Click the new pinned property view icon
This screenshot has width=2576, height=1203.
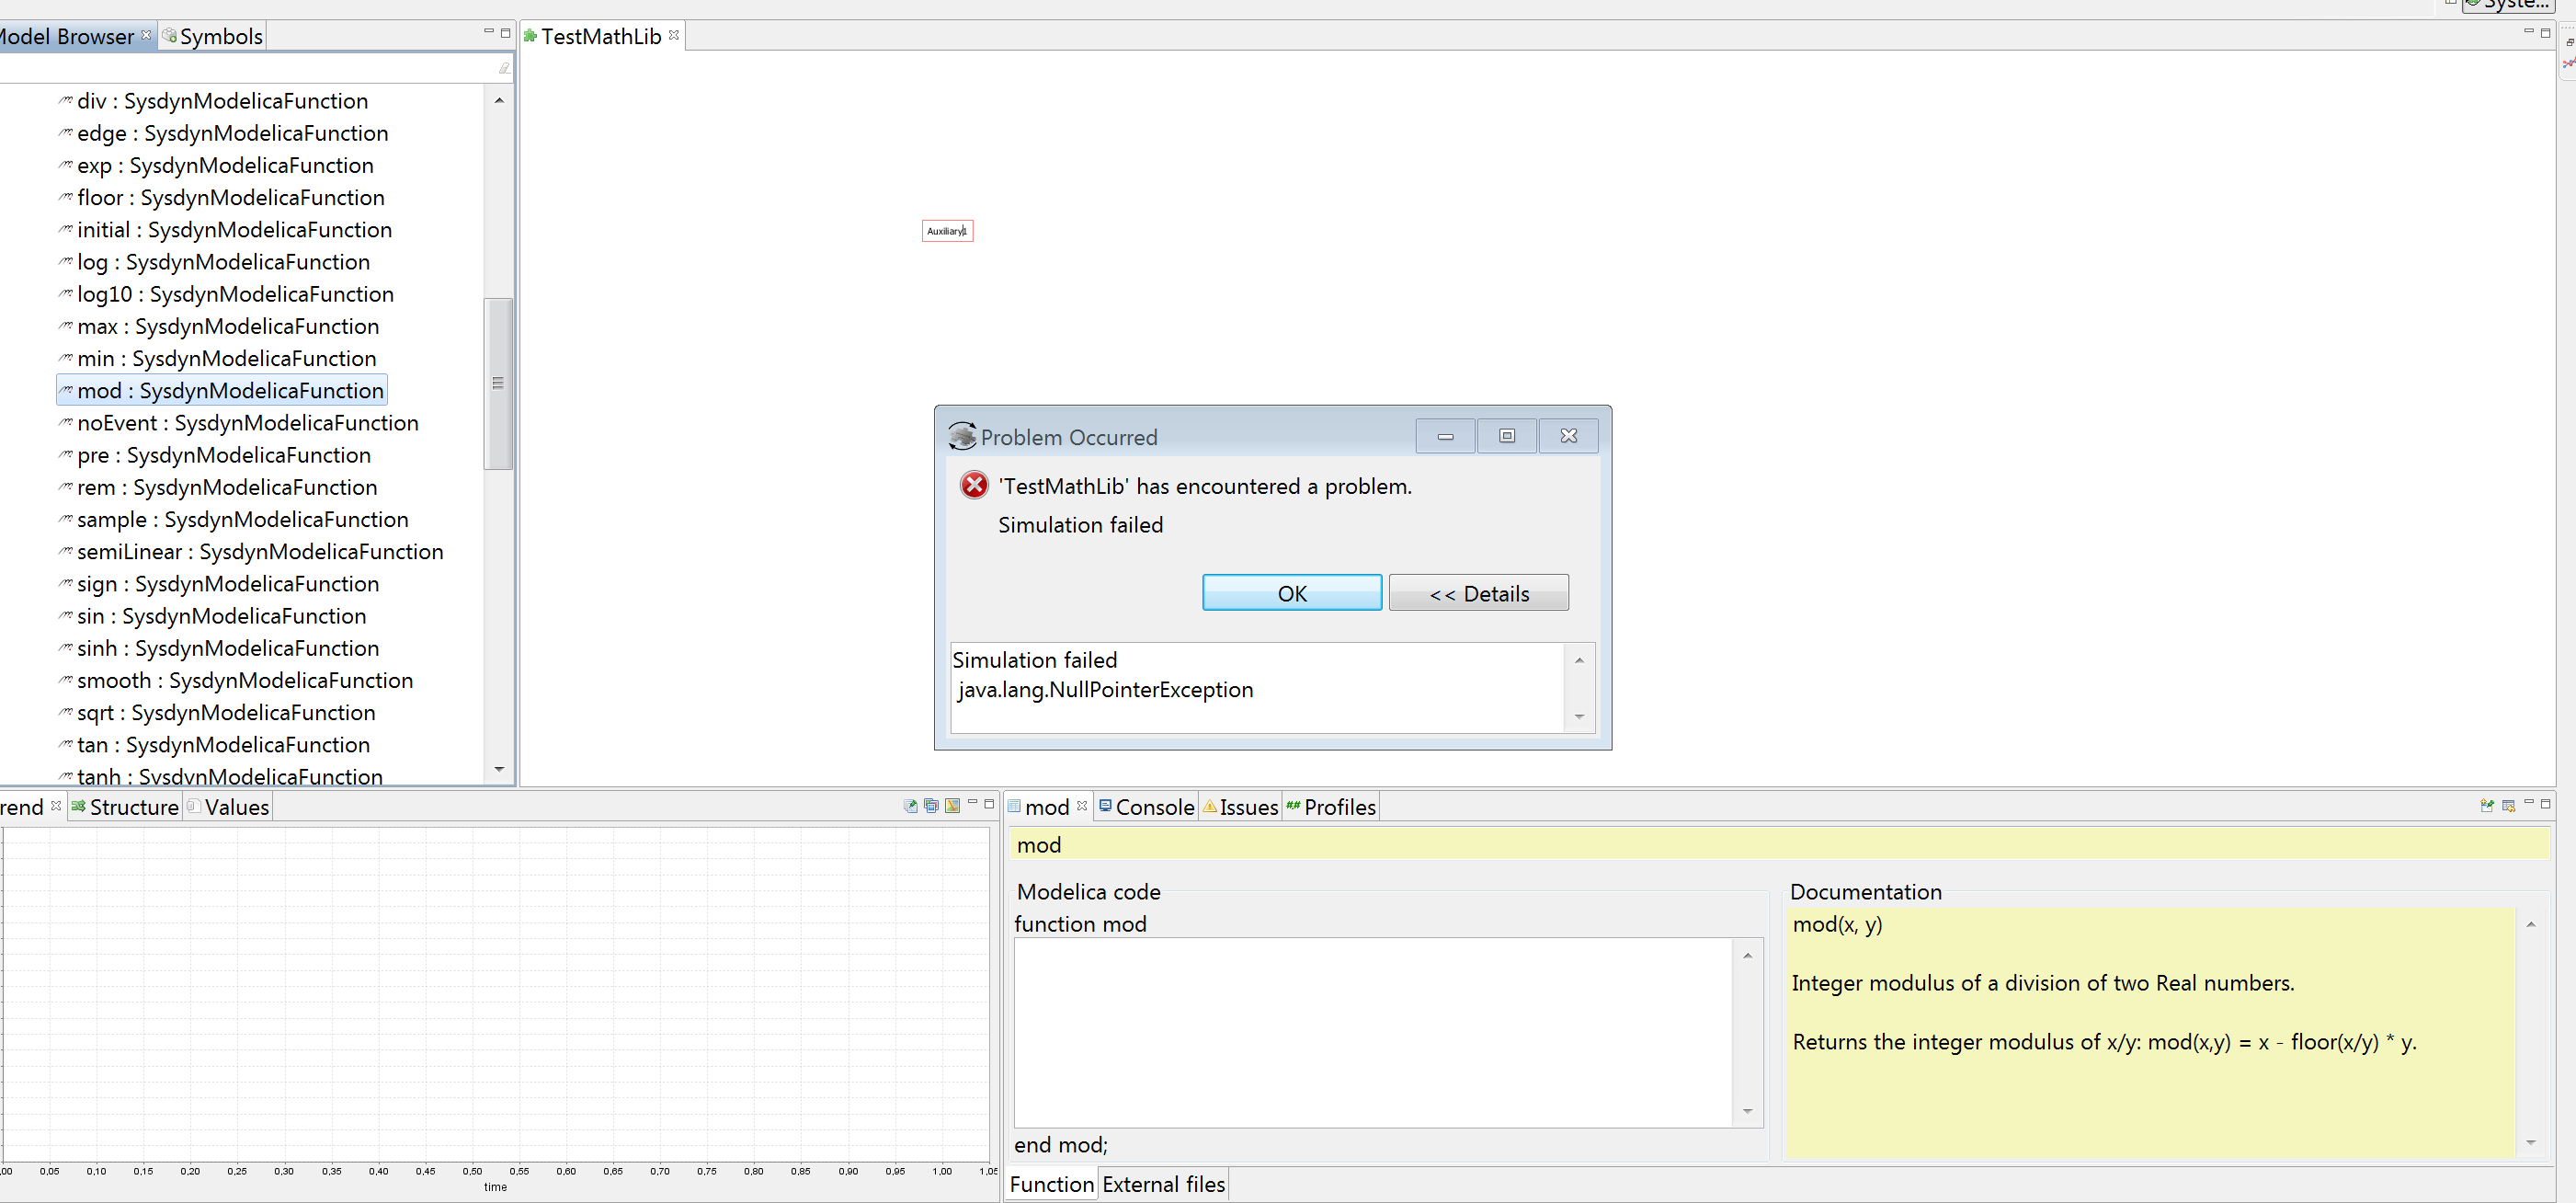[2487, 805]
